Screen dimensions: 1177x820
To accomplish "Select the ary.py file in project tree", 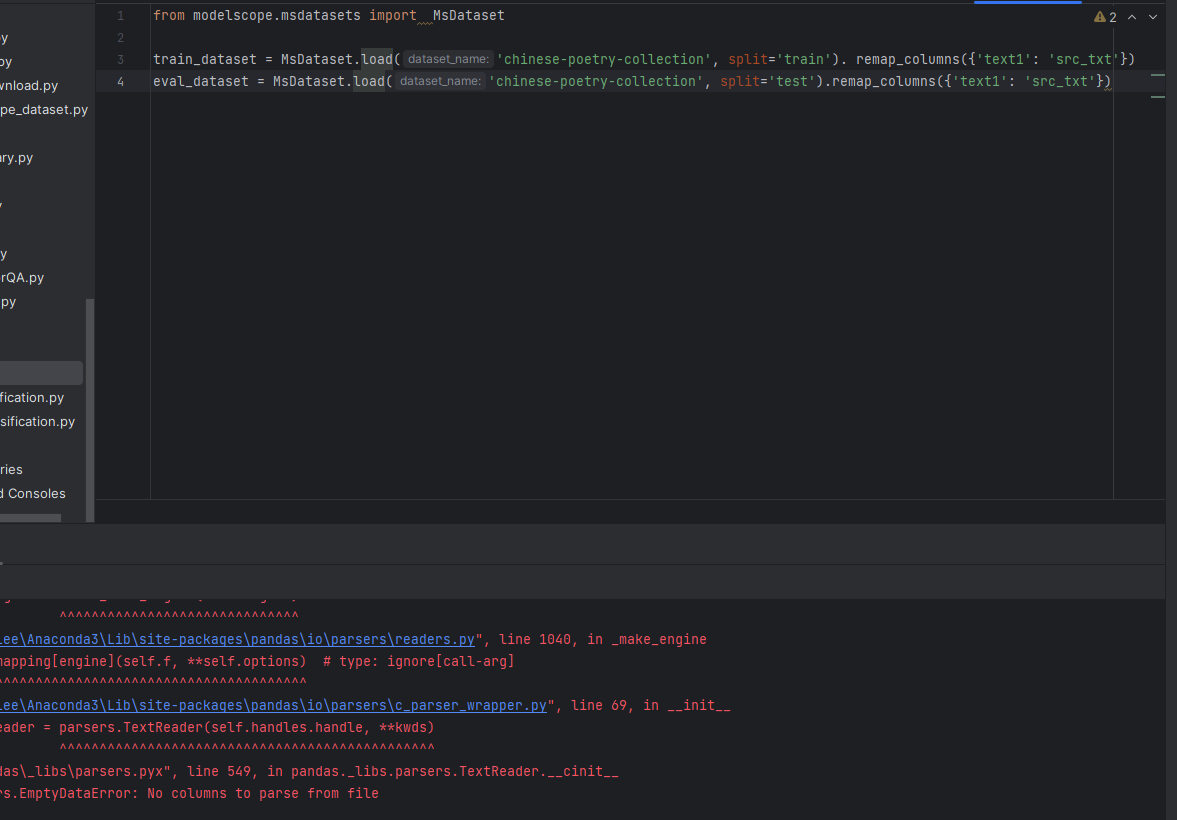I will (17, 158).
